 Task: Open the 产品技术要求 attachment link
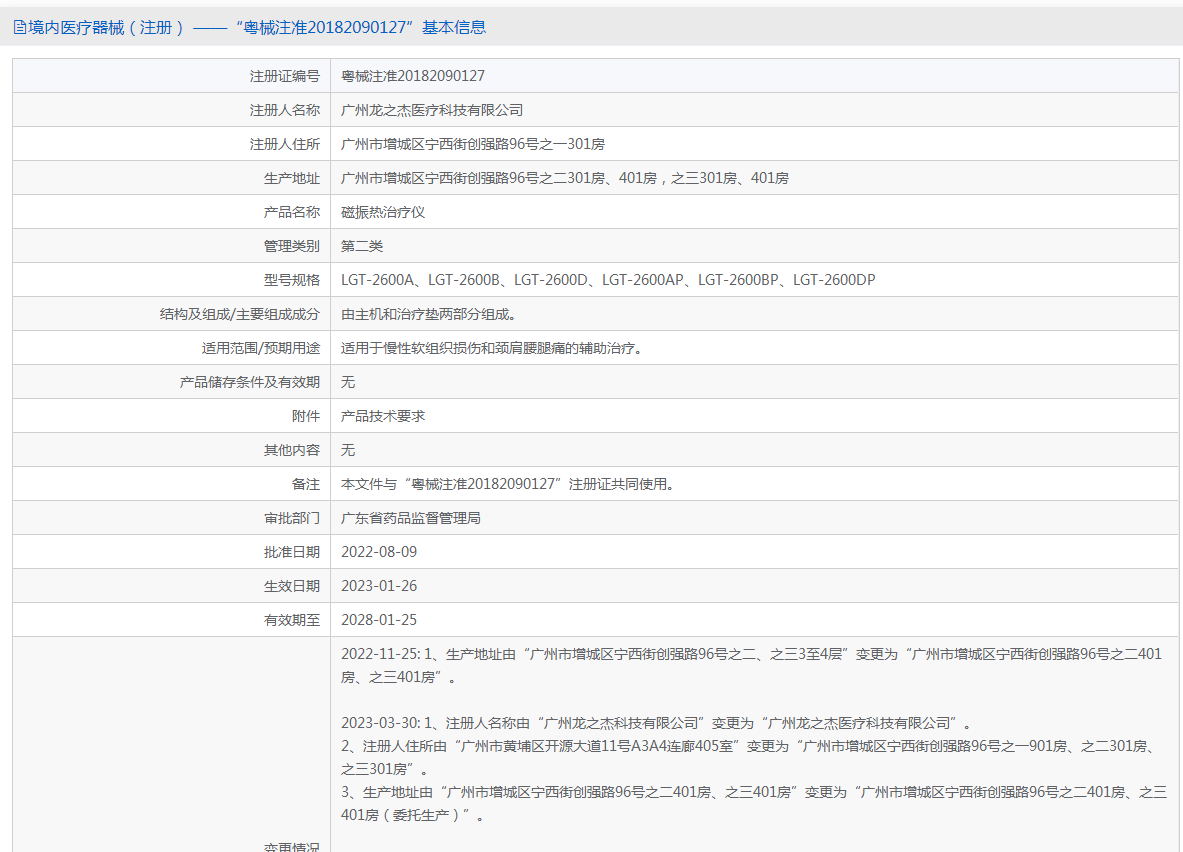pyautogui.click(x=383, y=416)
